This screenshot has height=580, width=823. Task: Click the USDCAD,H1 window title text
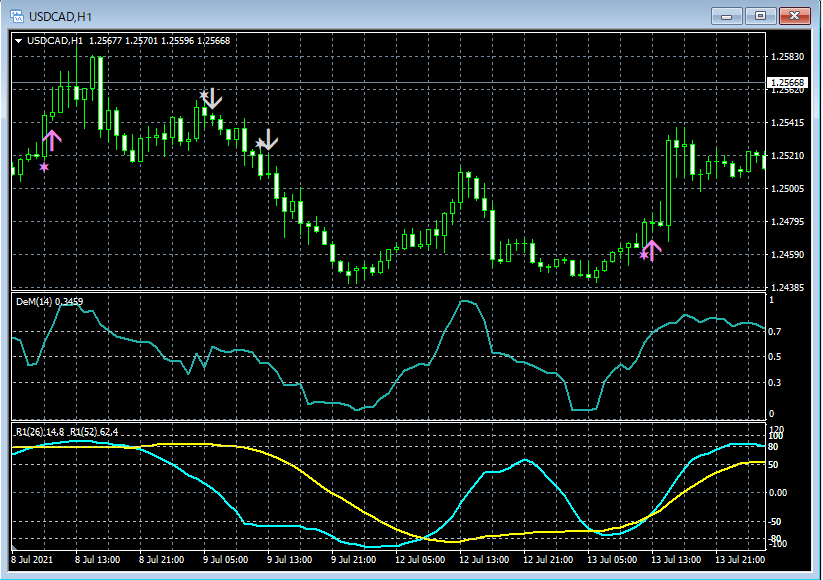tap(60, 17)
